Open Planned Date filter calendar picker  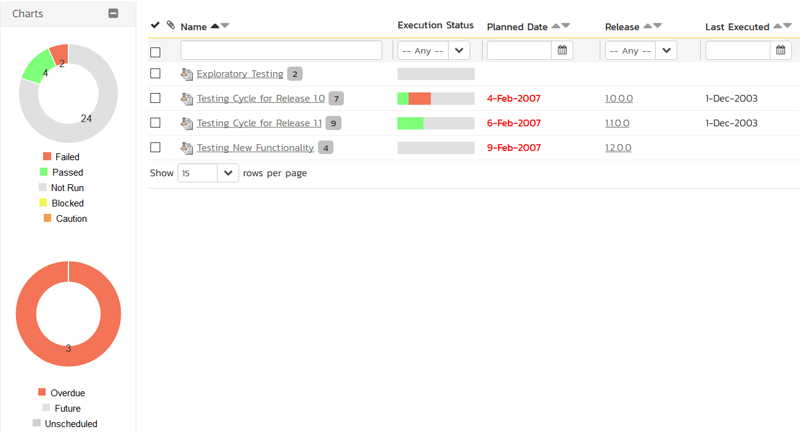(x=562, y=50)
